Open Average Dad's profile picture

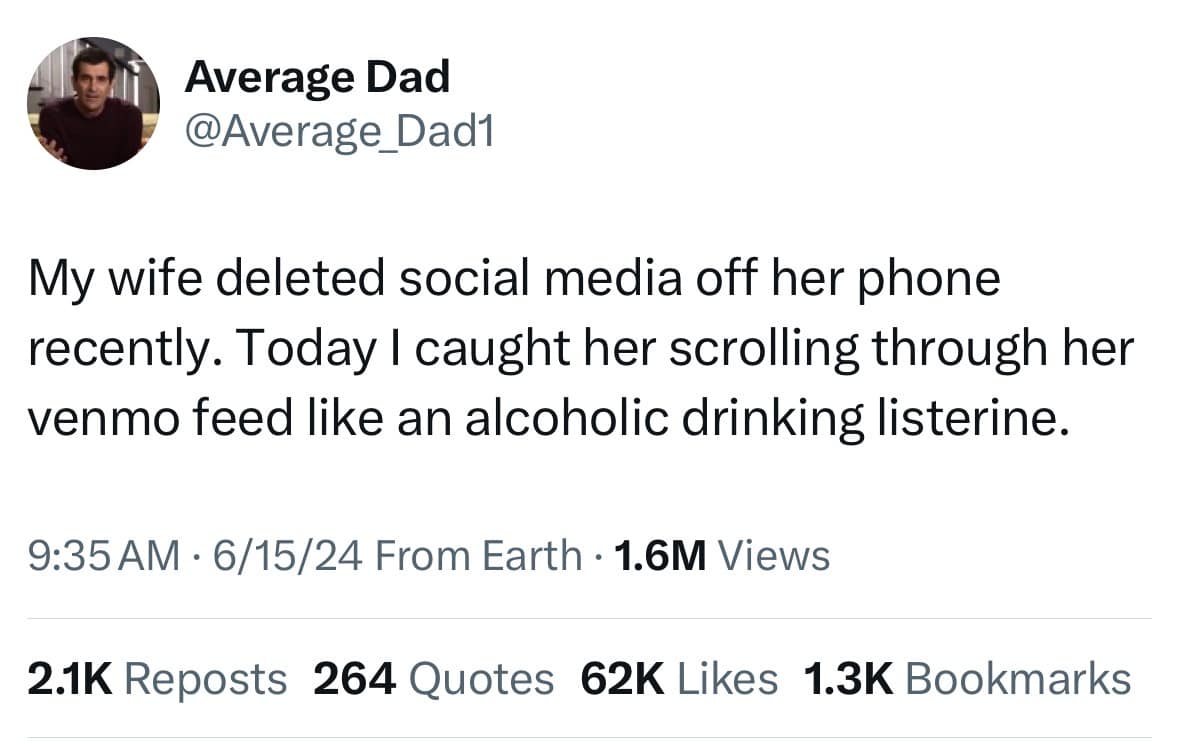[x=94, y=100]
